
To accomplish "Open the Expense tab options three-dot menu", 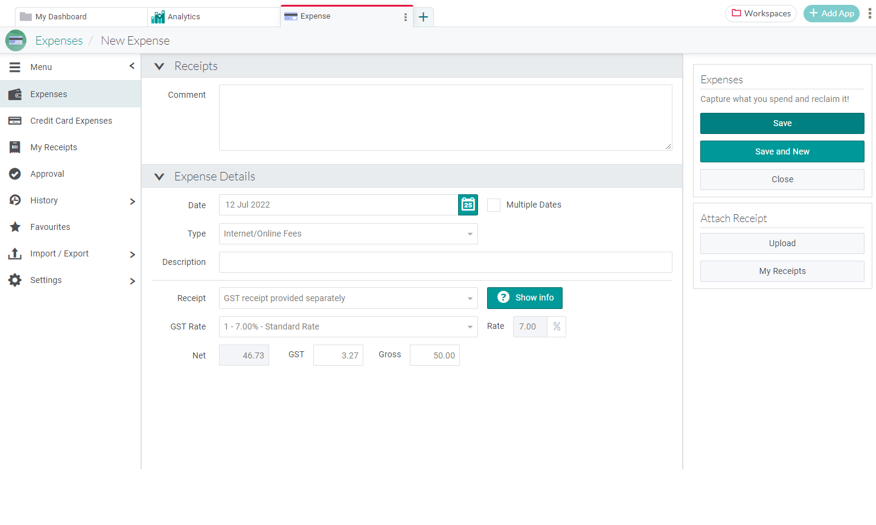I will click(405, 17).
